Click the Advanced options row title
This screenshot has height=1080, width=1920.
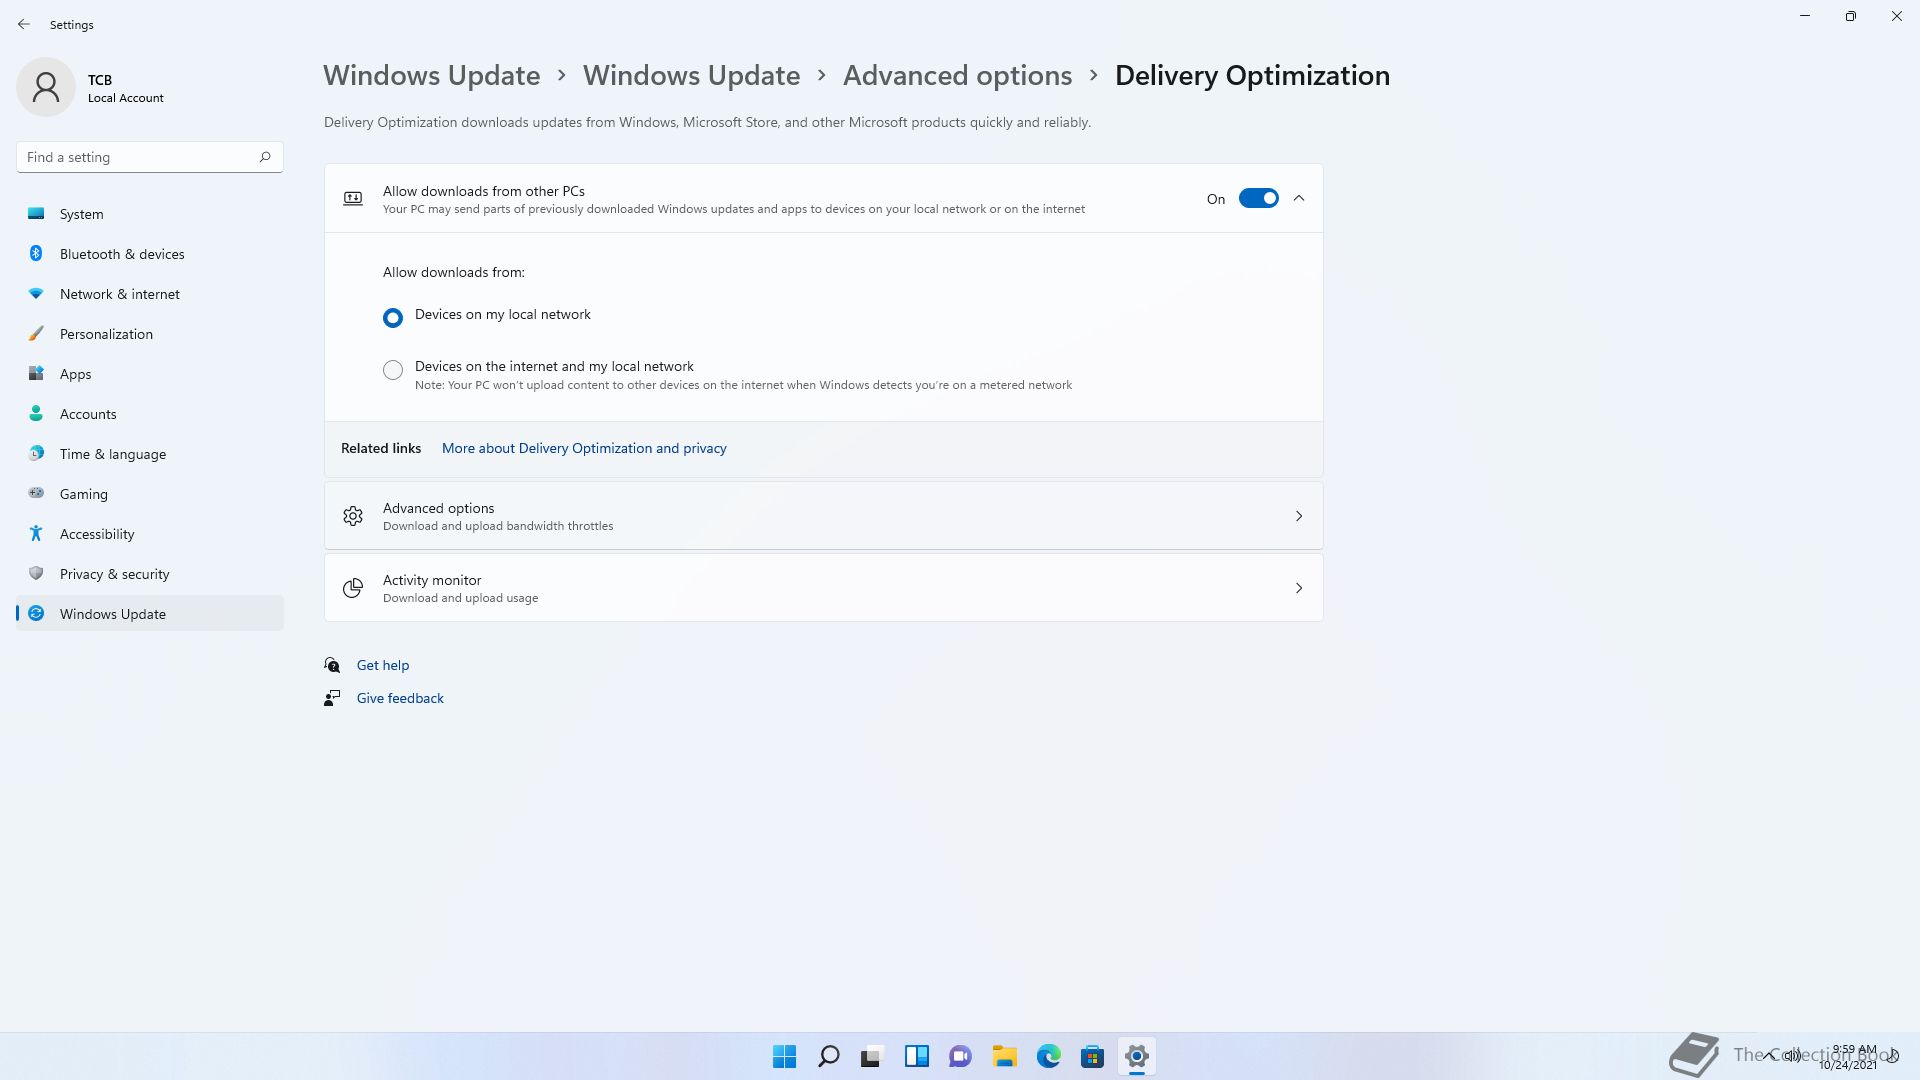click(438, 508)
